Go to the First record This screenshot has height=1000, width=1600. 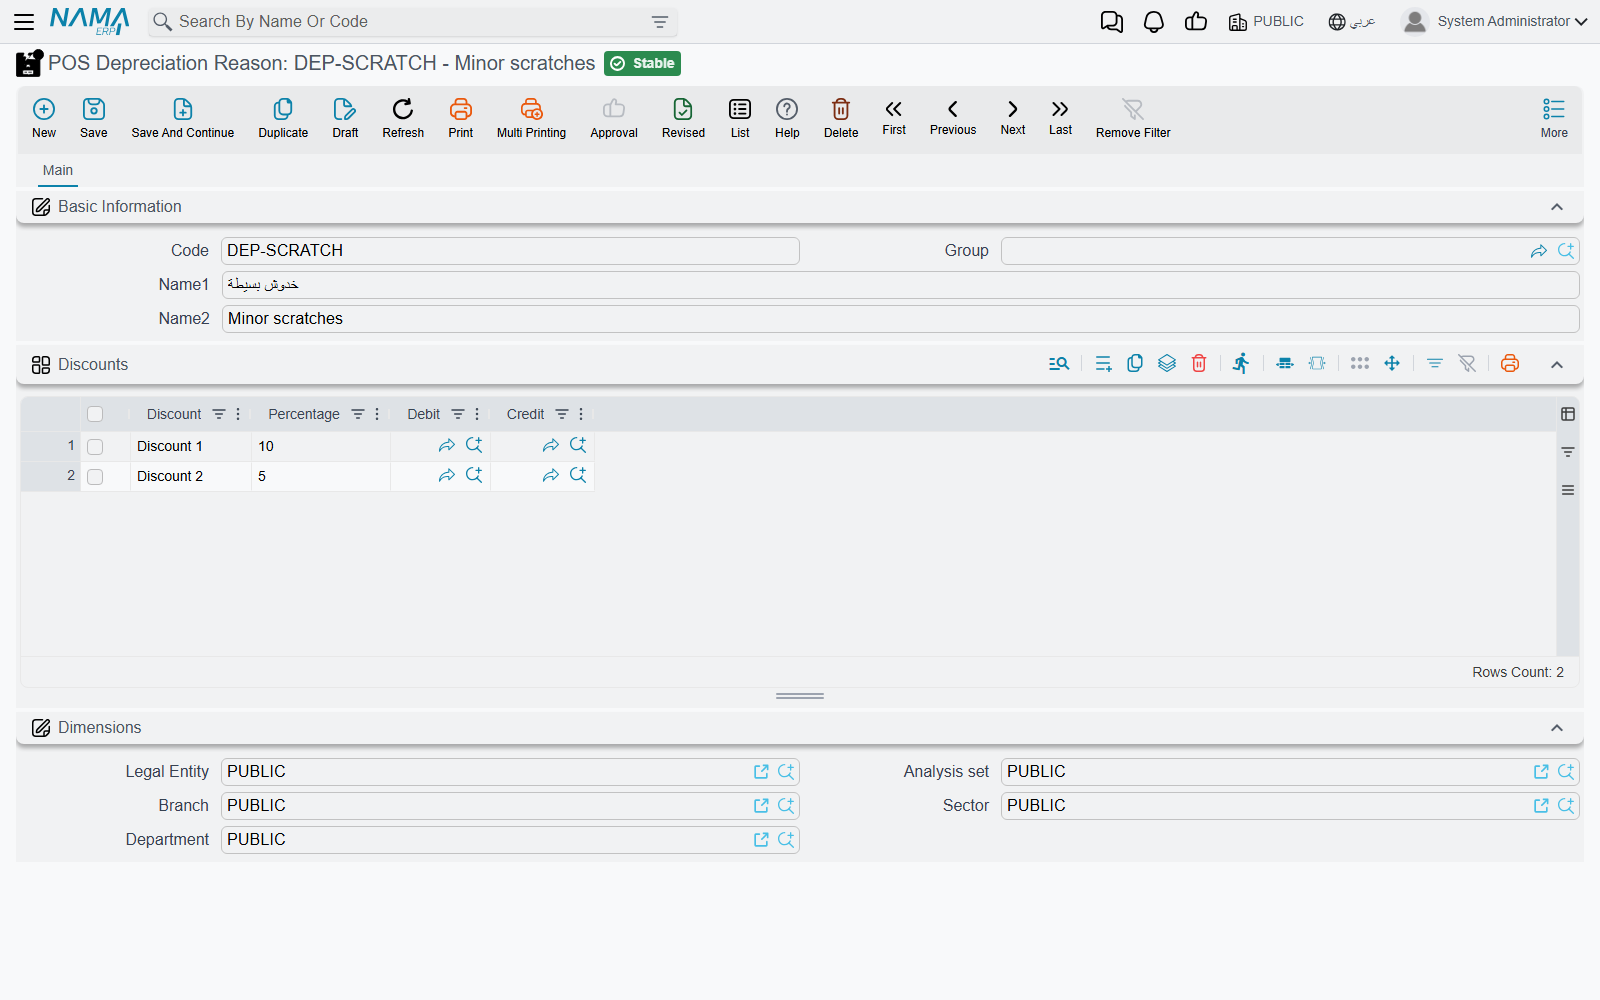894,116
